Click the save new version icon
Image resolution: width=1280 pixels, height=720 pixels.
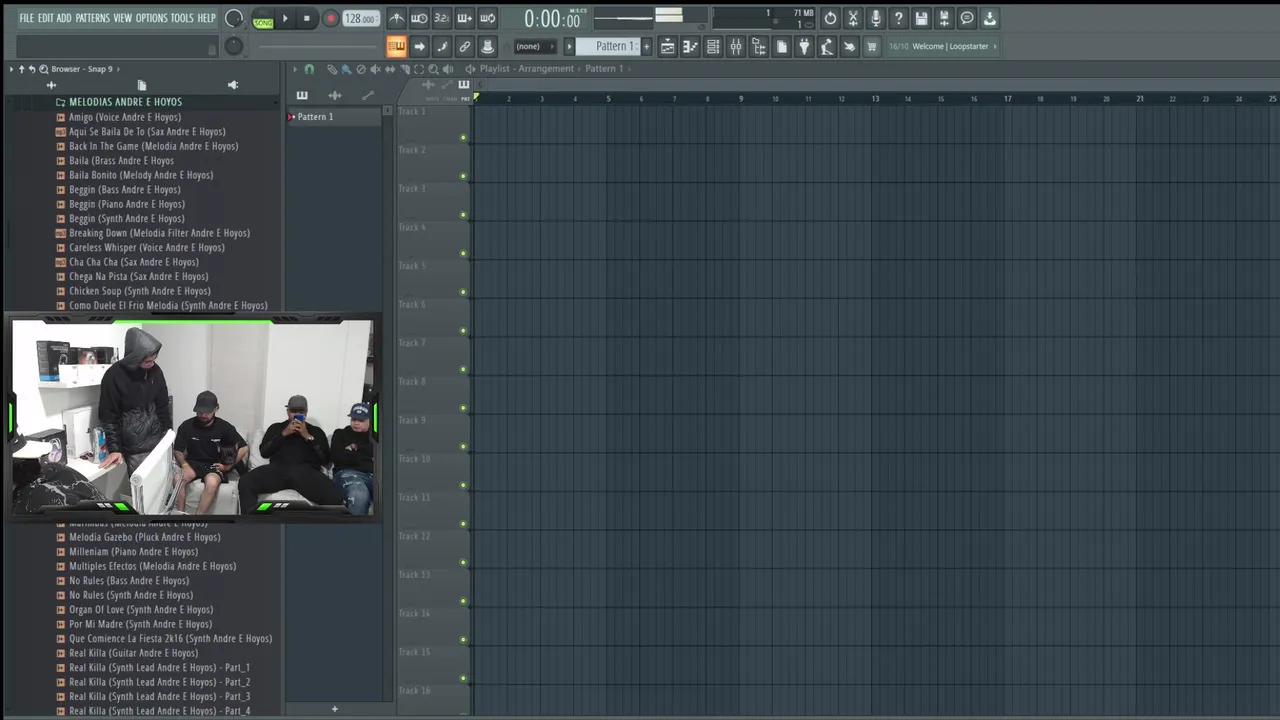point(944,18)
